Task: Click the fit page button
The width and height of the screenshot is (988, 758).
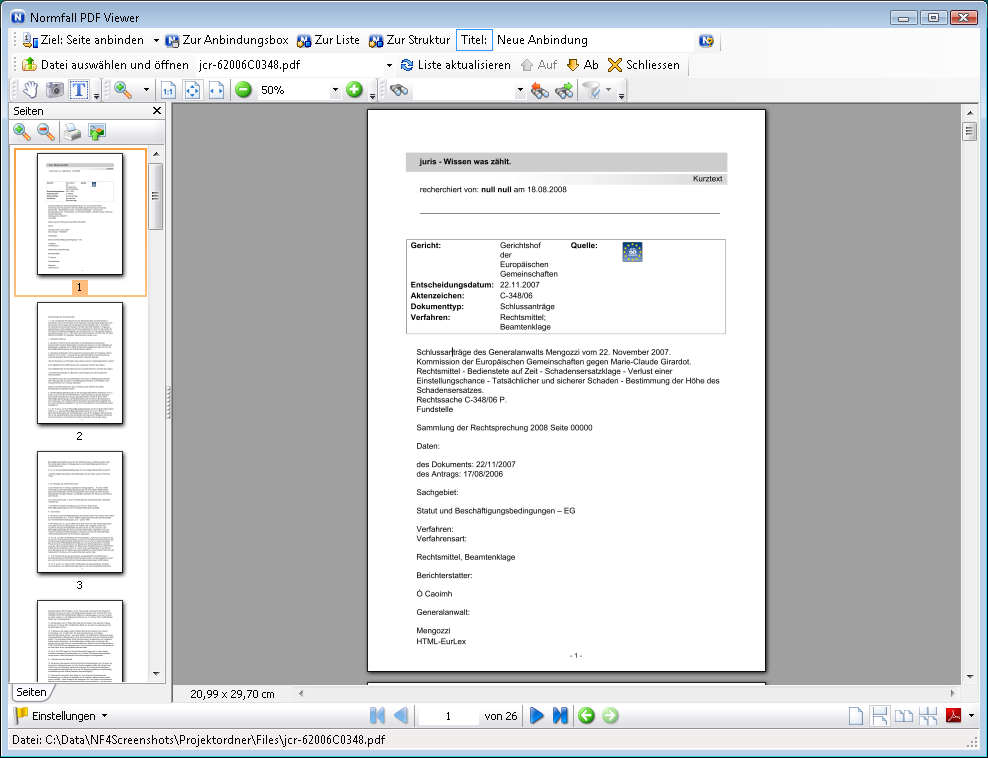Action: coord(192,90)
